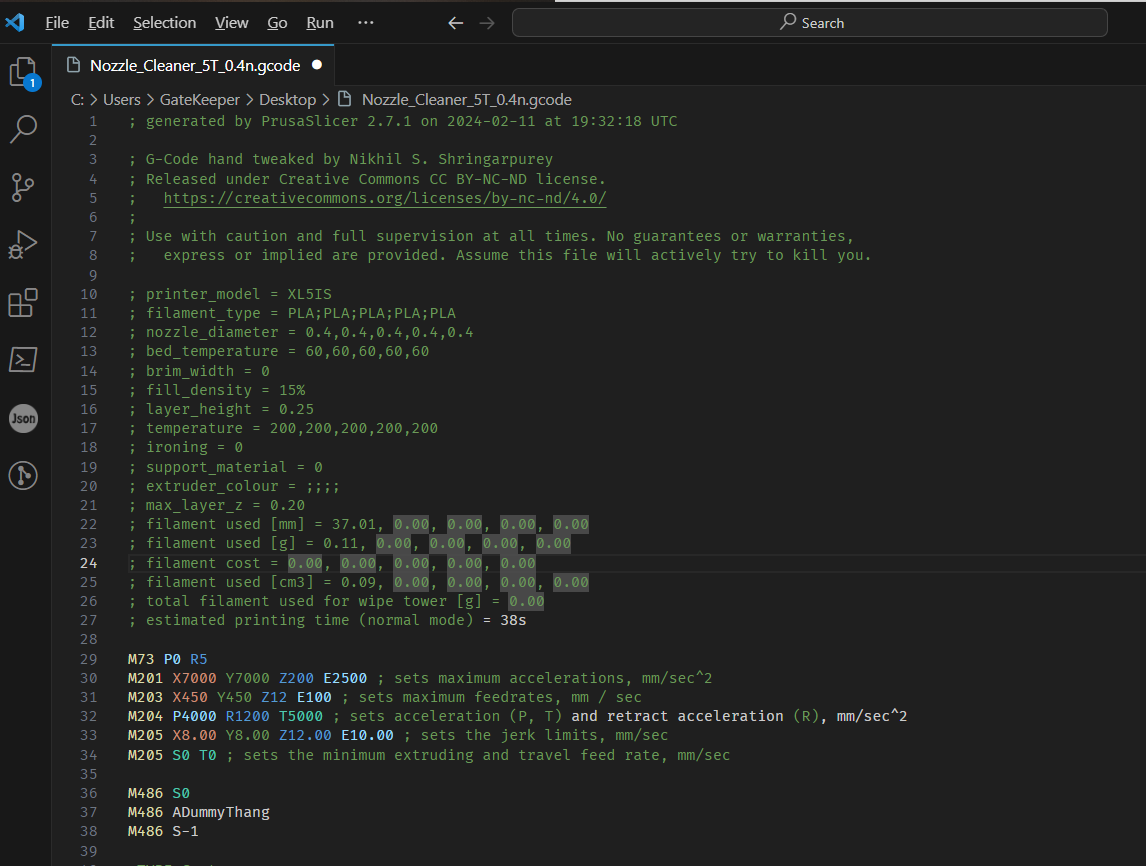1146x866 pixels.
Task: Open the creativecommons.org license link
Action: [x=385, y=198]
